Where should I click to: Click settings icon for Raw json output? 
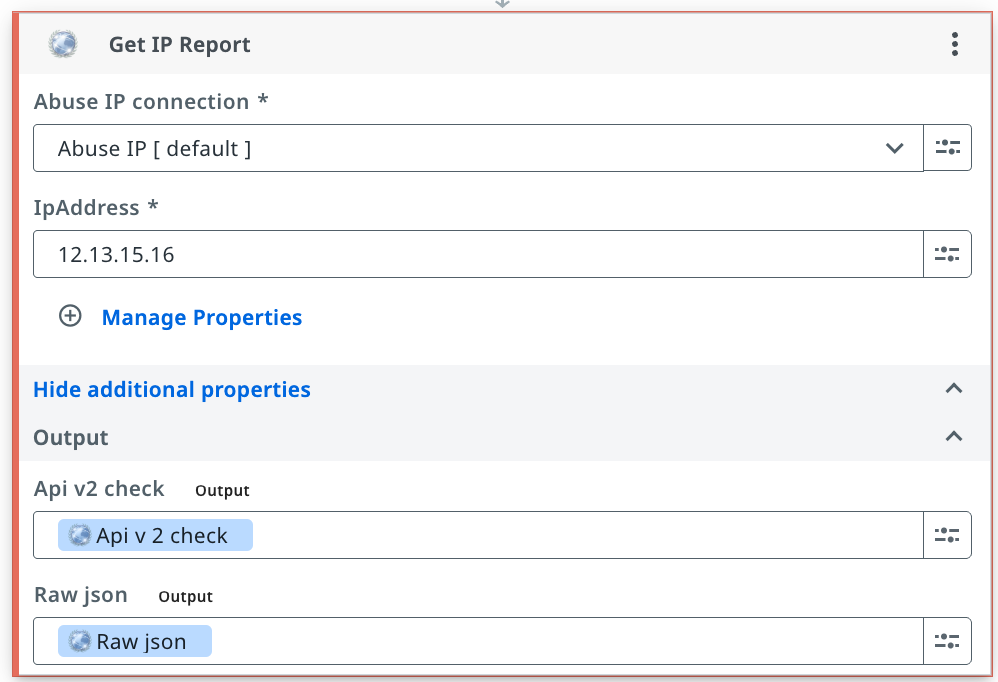click(947, 641)
